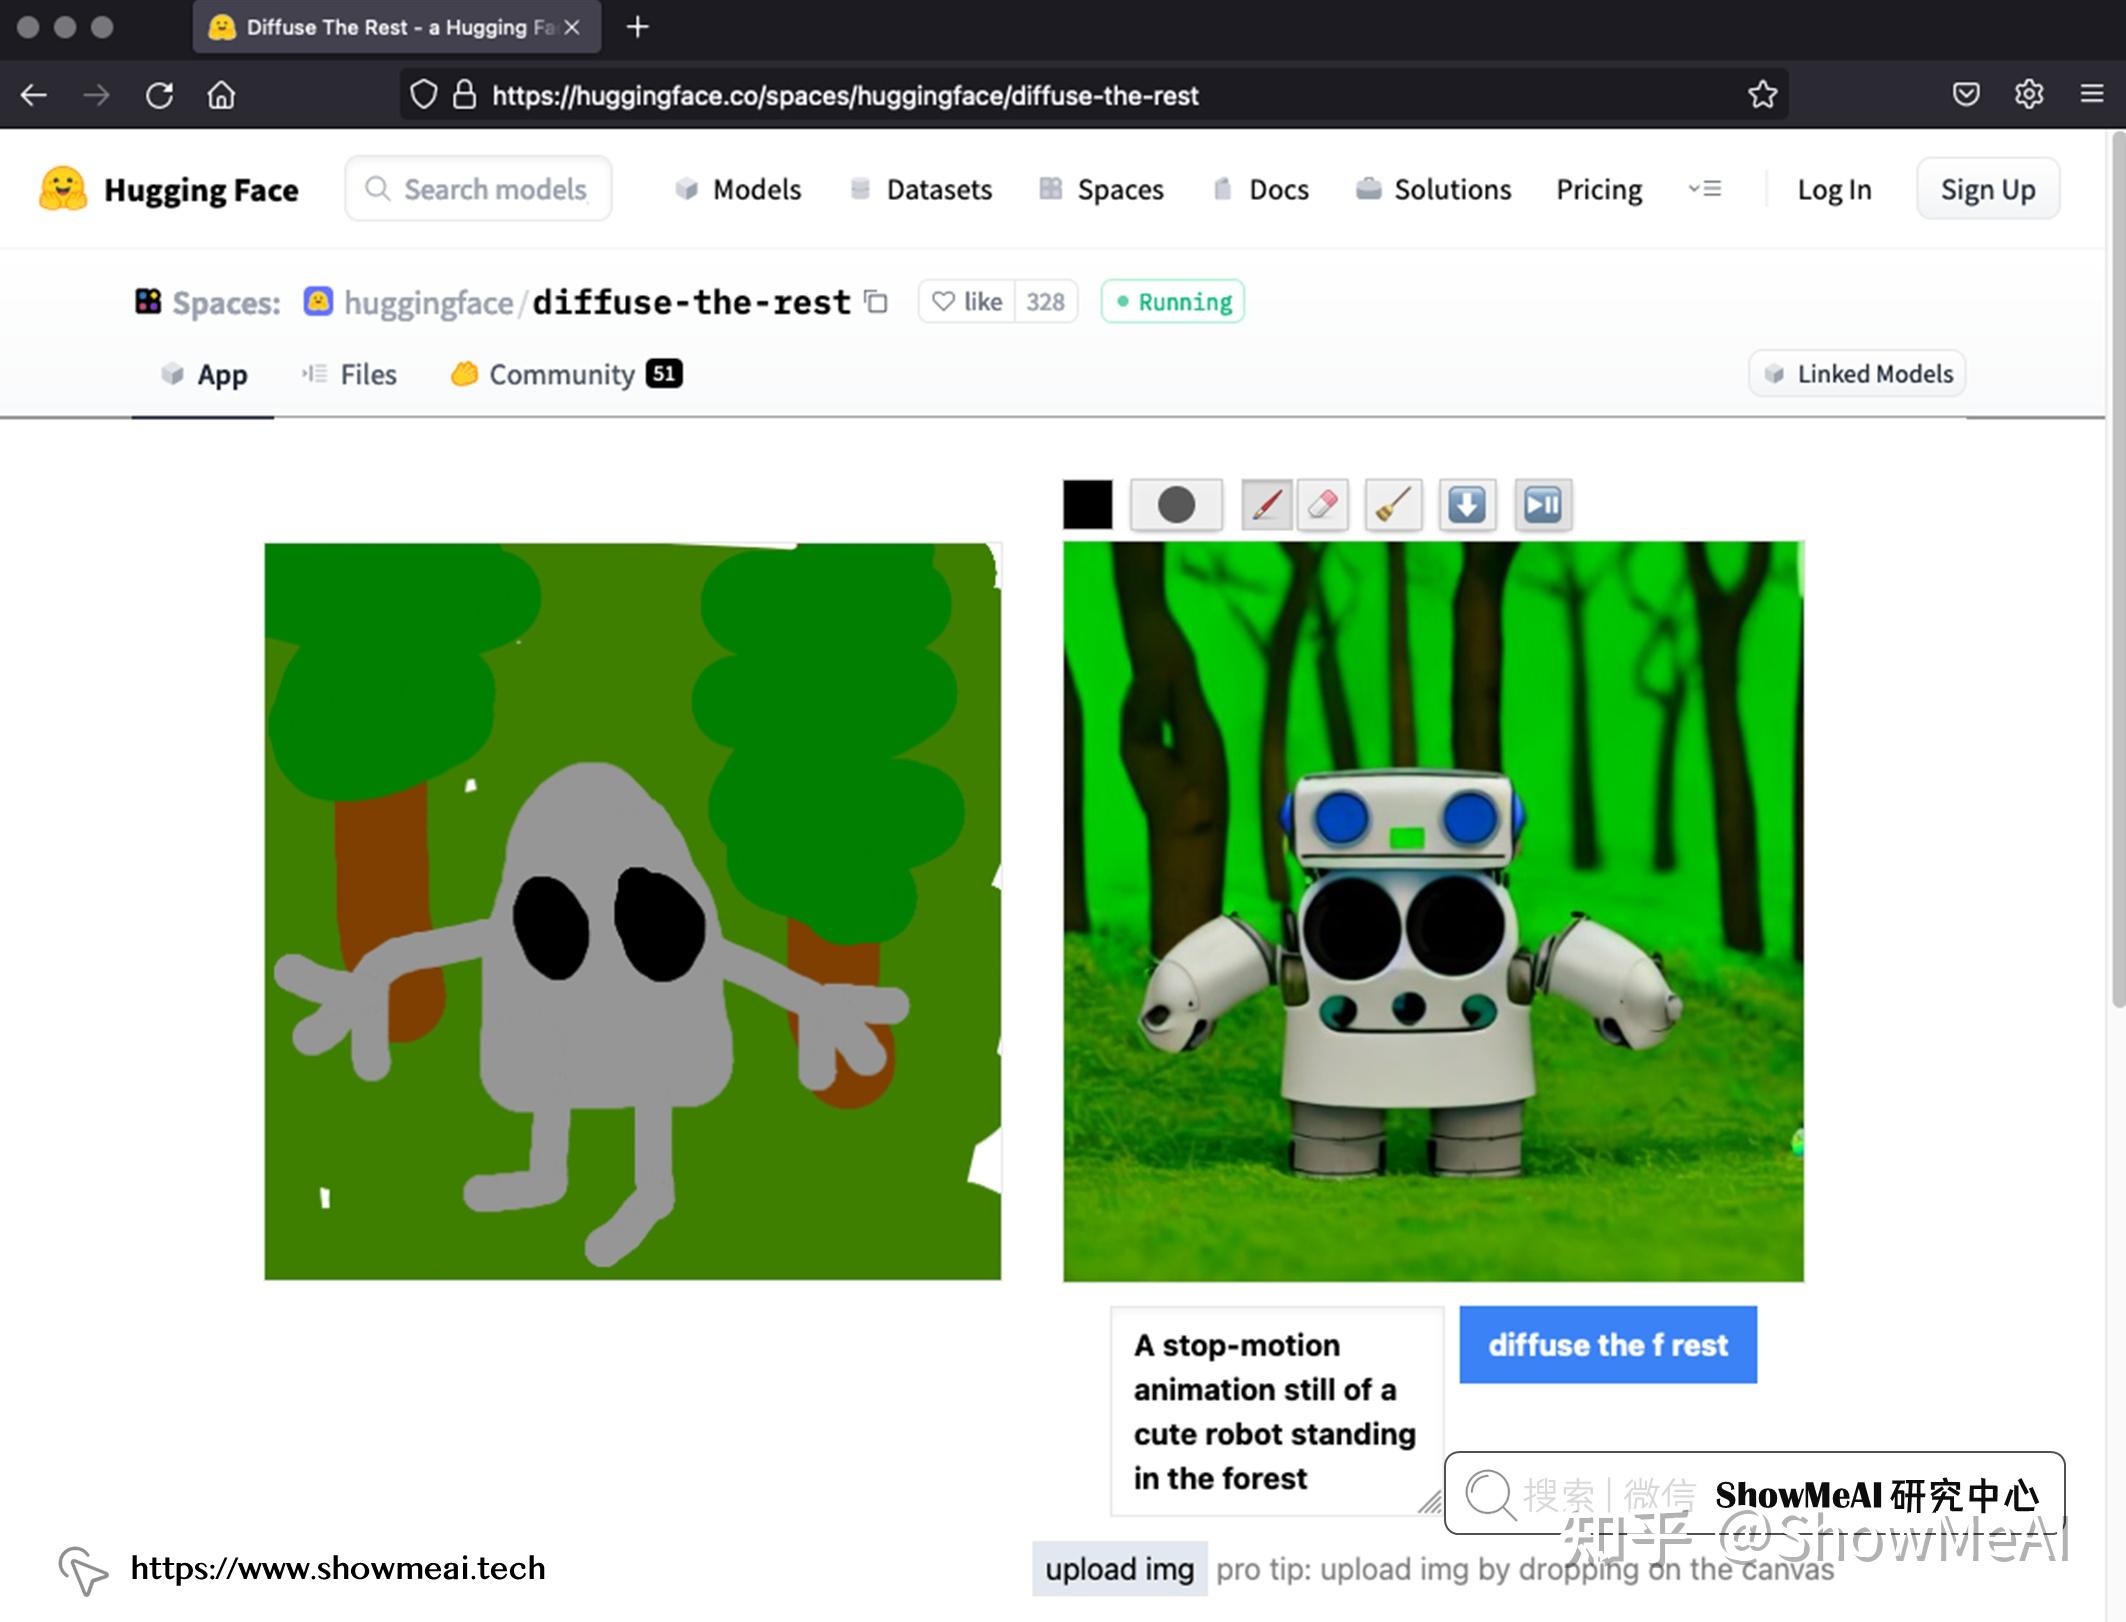Click the Sign Up button
Screen dimensions: 2126x1622
pos(1987,189)
